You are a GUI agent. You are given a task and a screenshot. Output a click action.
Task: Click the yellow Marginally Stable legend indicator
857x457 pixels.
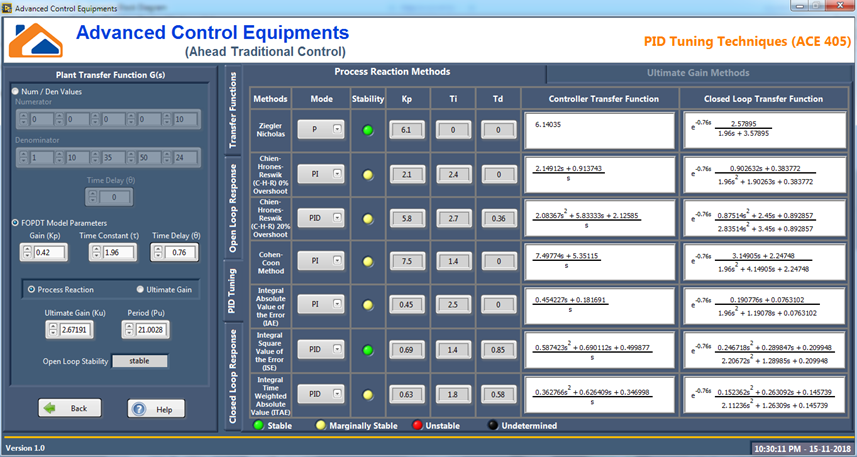[320, 425]
